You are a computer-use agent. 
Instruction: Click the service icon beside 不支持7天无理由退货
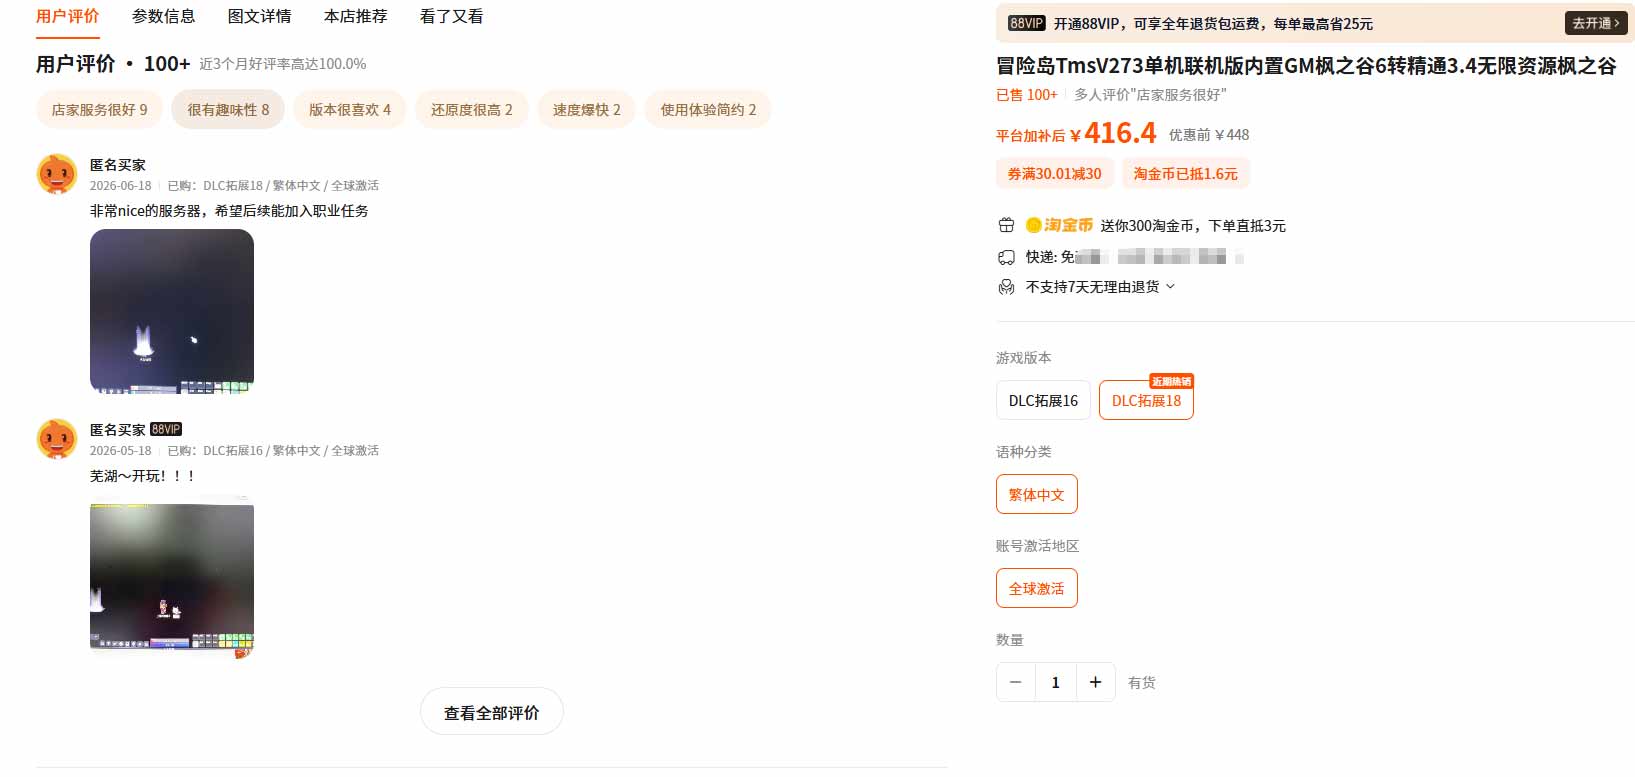coord(1006,287)
